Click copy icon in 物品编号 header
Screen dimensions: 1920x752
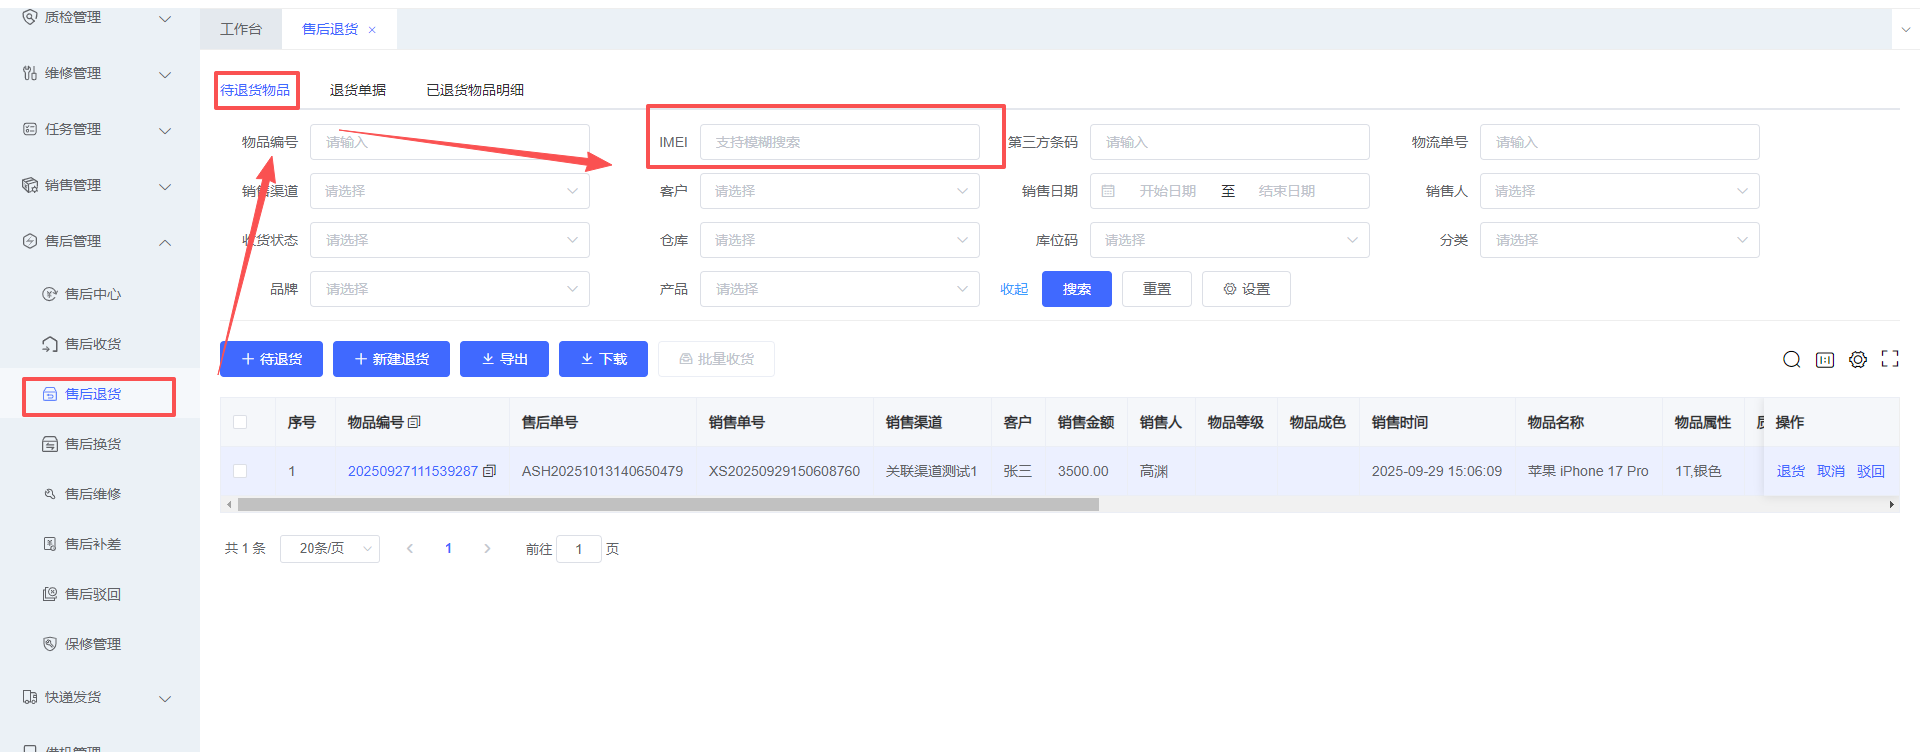tap(414, 422)
